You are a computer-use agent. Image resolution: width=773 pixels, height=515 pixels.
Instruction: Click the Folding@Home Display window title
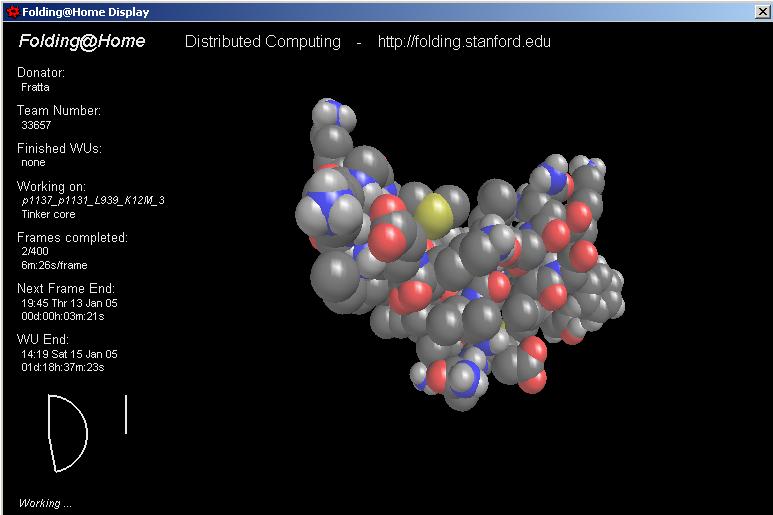pos(86,12)
